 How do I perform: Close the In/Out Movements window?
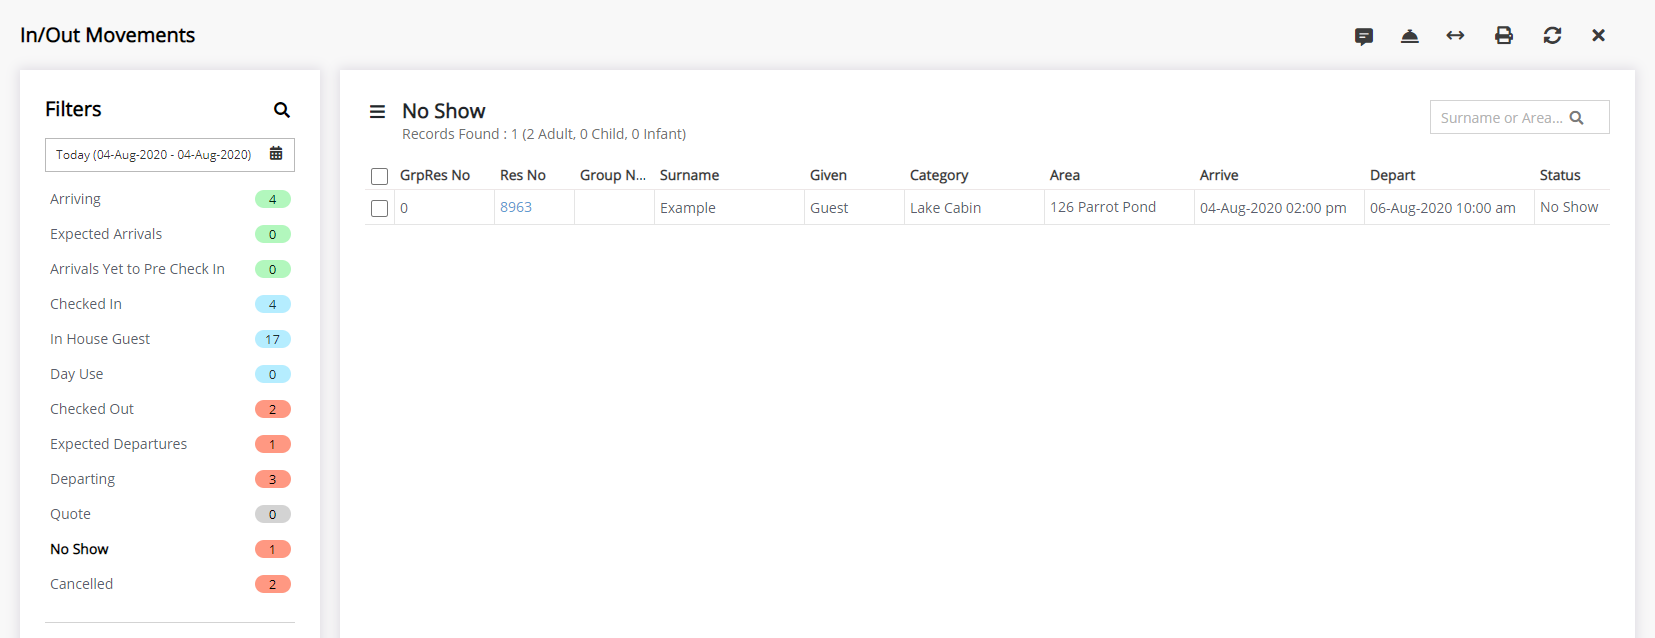coord(1599,36)
